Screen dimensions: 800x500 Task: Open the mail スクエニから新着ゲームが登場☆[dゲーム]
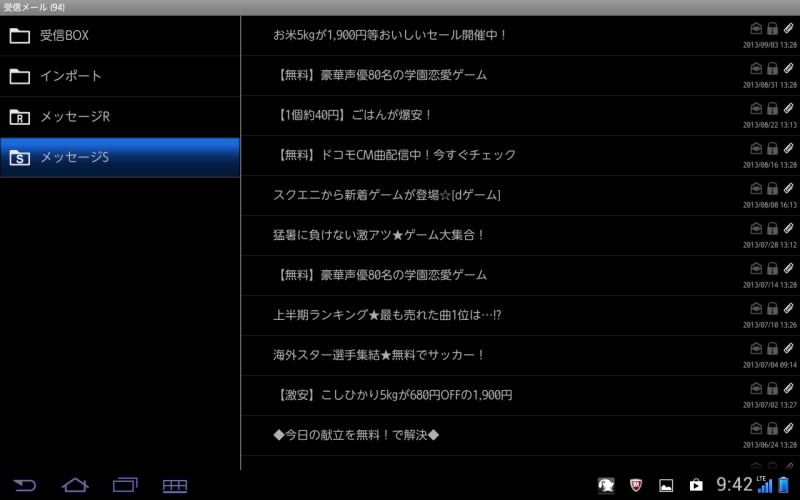click(520, 195)
